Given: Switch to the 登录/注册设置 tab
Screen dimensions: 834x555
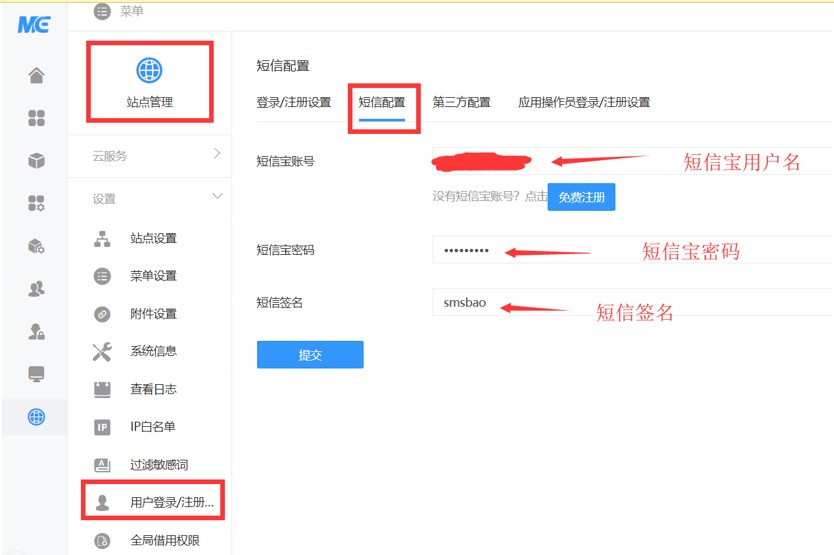Looking at the screenshot, I should (293, 102).
